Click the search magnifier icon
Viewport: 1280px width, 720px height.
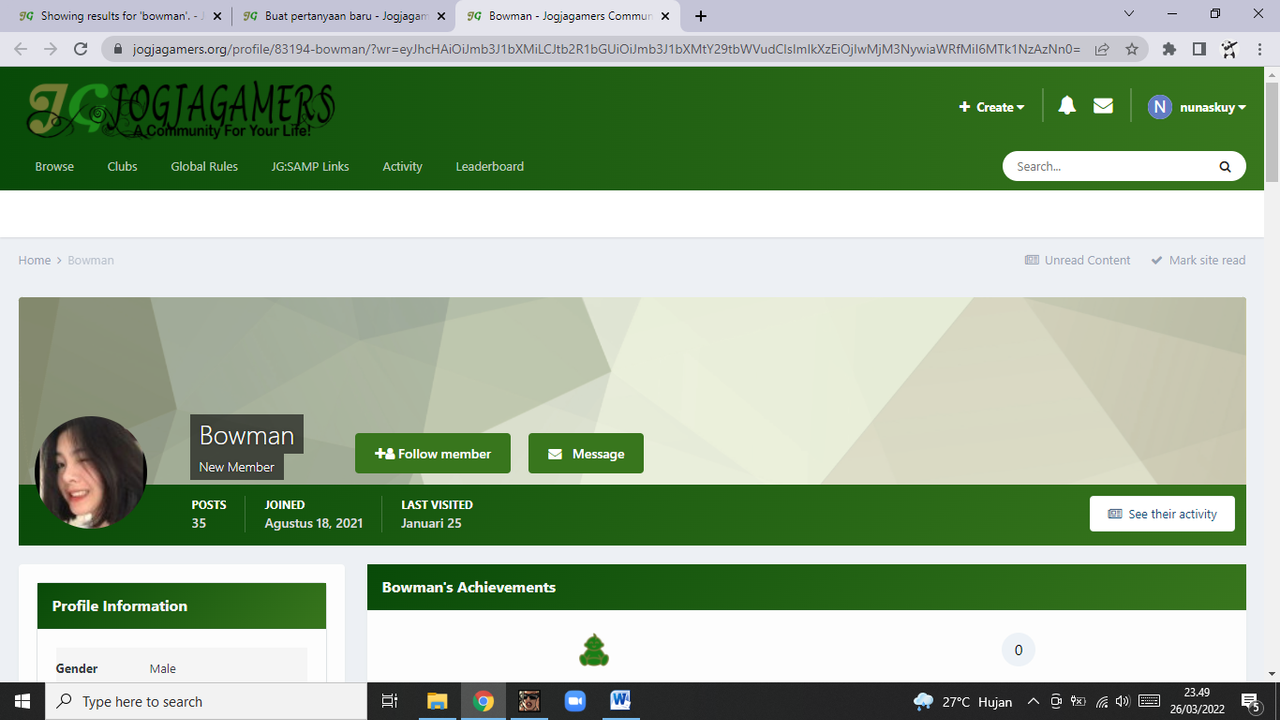[1225, 167]
